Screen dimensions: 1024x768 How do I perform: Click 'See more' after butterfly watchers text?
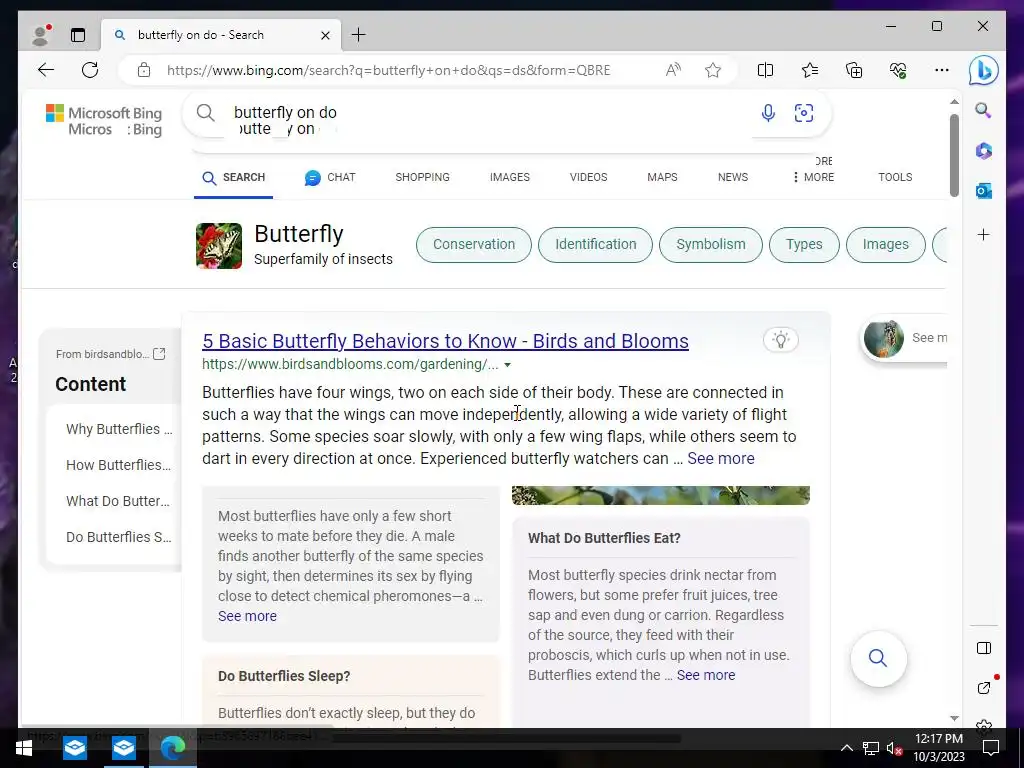(721, 458)
